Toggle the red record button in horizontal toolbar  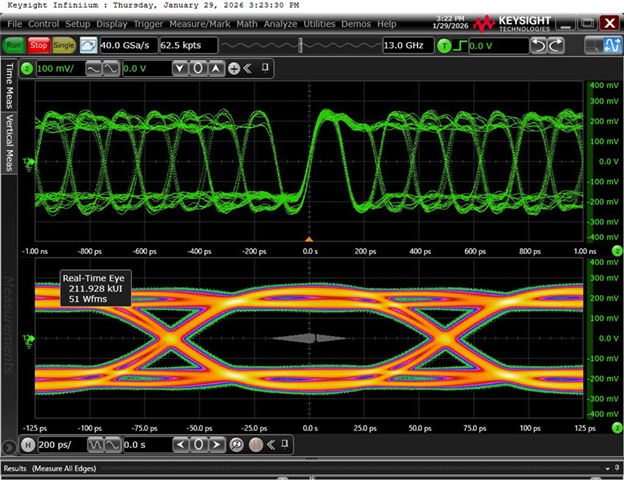255,444
